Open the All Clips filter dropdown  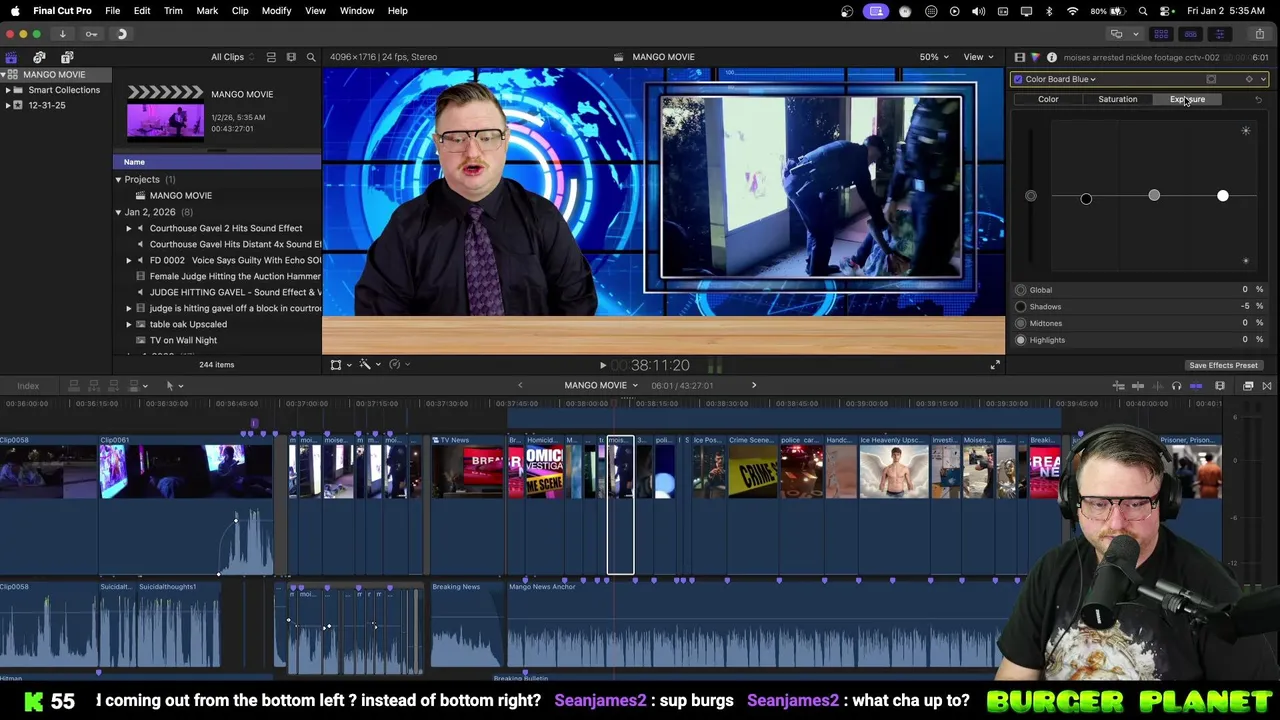232,57
